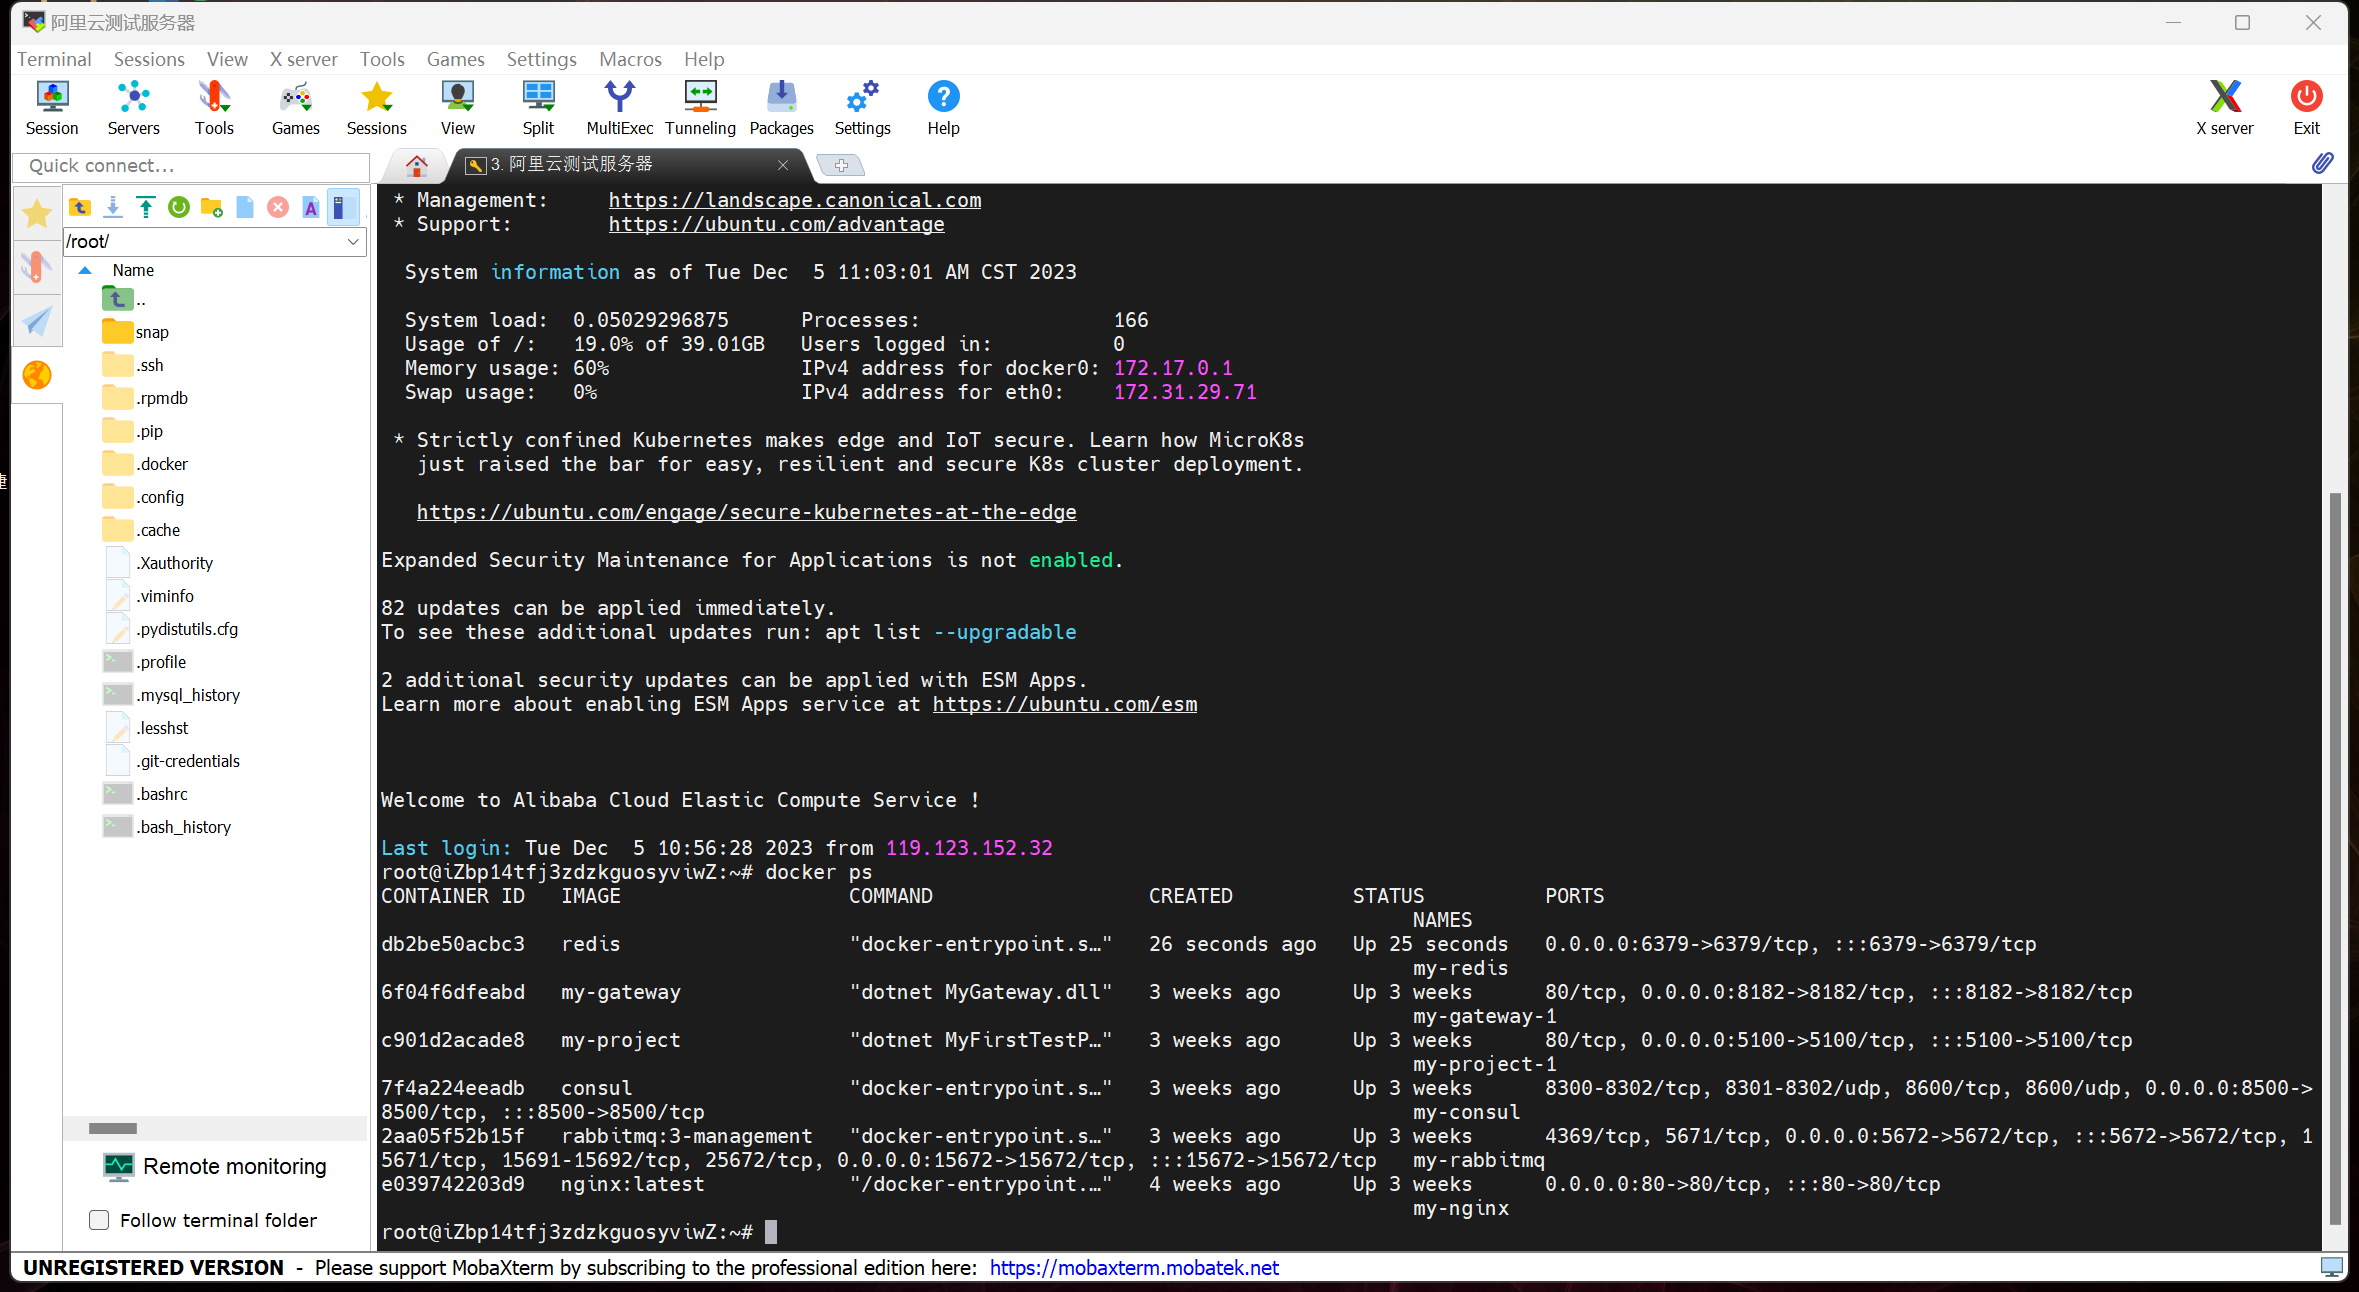2359x1292 pixels.
Task: Open the https://landscape.canonical.com link
Action: (792, 200)
